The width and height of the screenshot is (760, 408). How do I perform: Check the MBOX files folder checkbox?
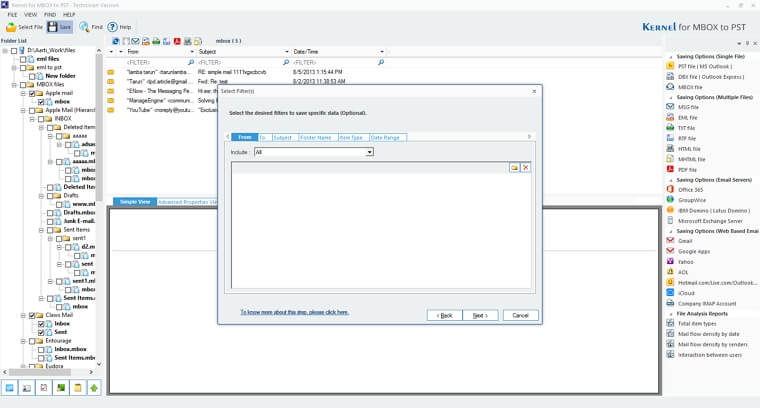point(23,85)
